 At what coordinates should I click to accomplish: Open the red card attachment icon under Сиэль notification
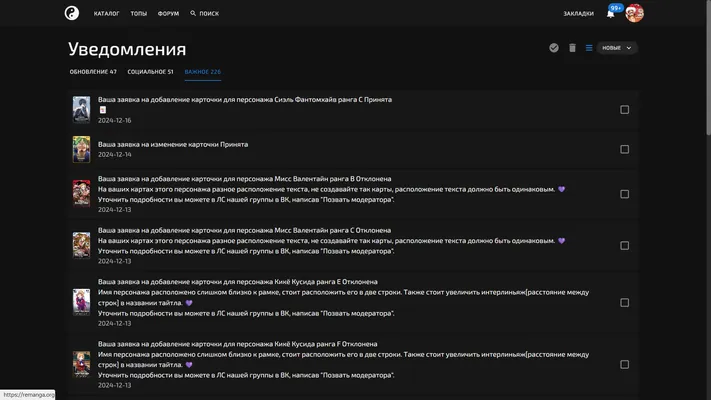tap(103, 110)
